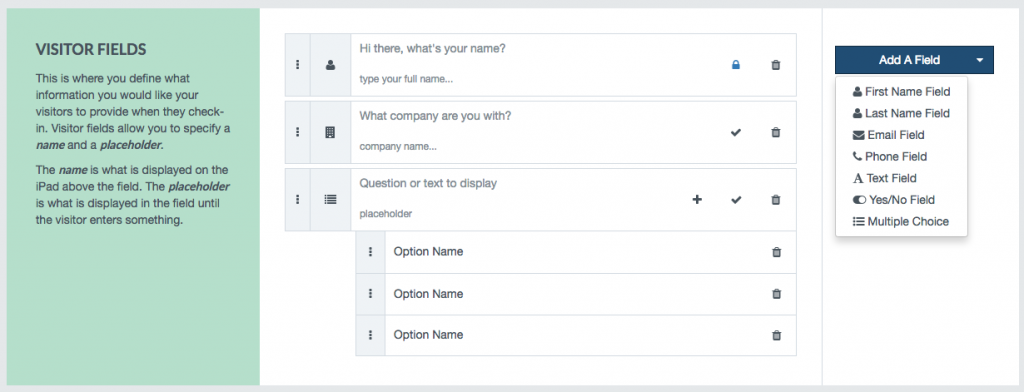Delete the first Option Name row

coord(776,252)
